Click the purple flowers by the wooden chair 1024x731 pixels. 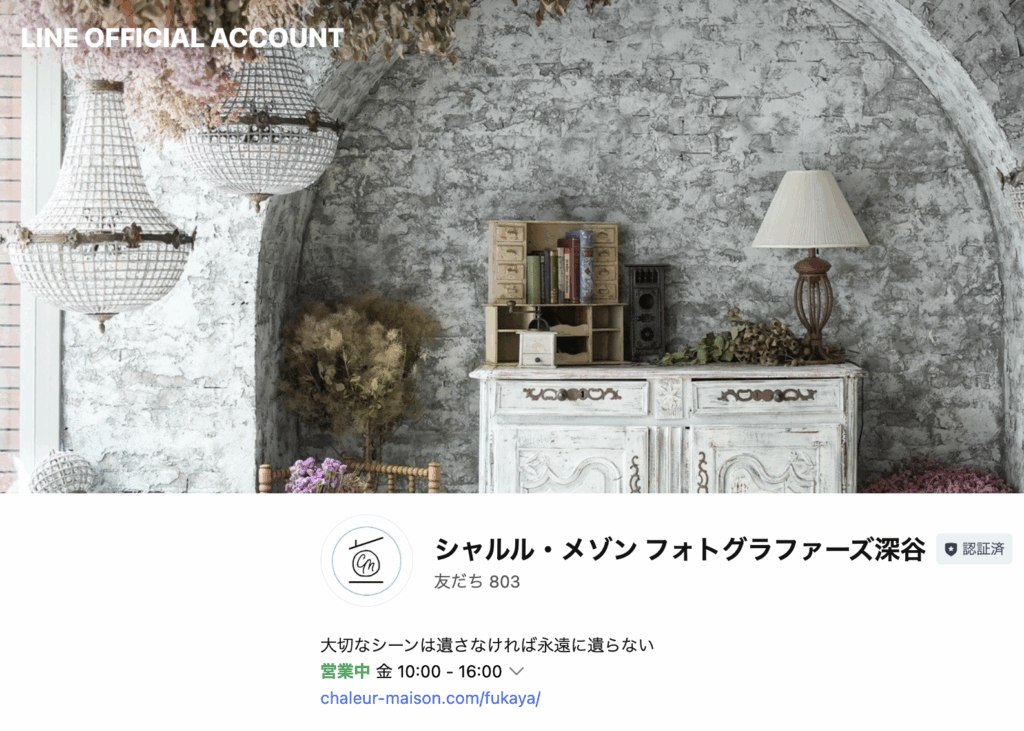(x=321, y=475)
